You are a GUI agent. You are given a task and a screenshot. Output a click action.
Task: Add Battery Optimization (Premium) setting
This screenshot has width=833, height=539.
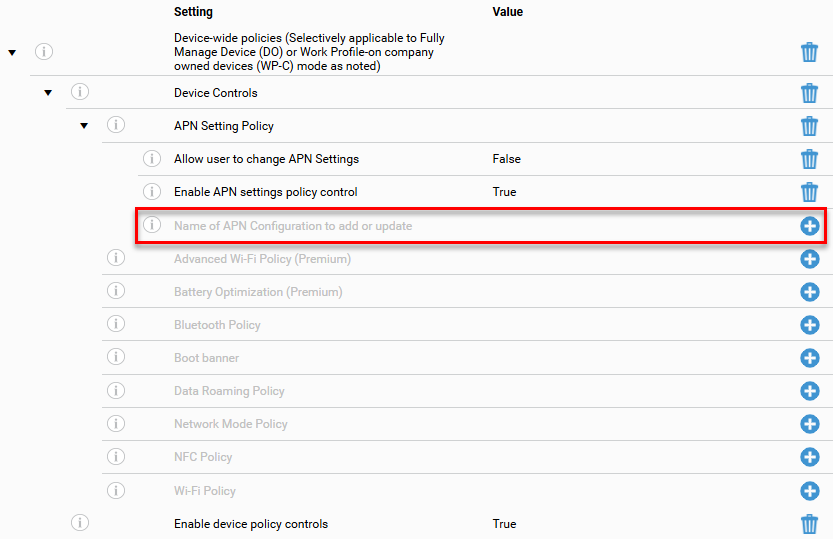point(810,292)
